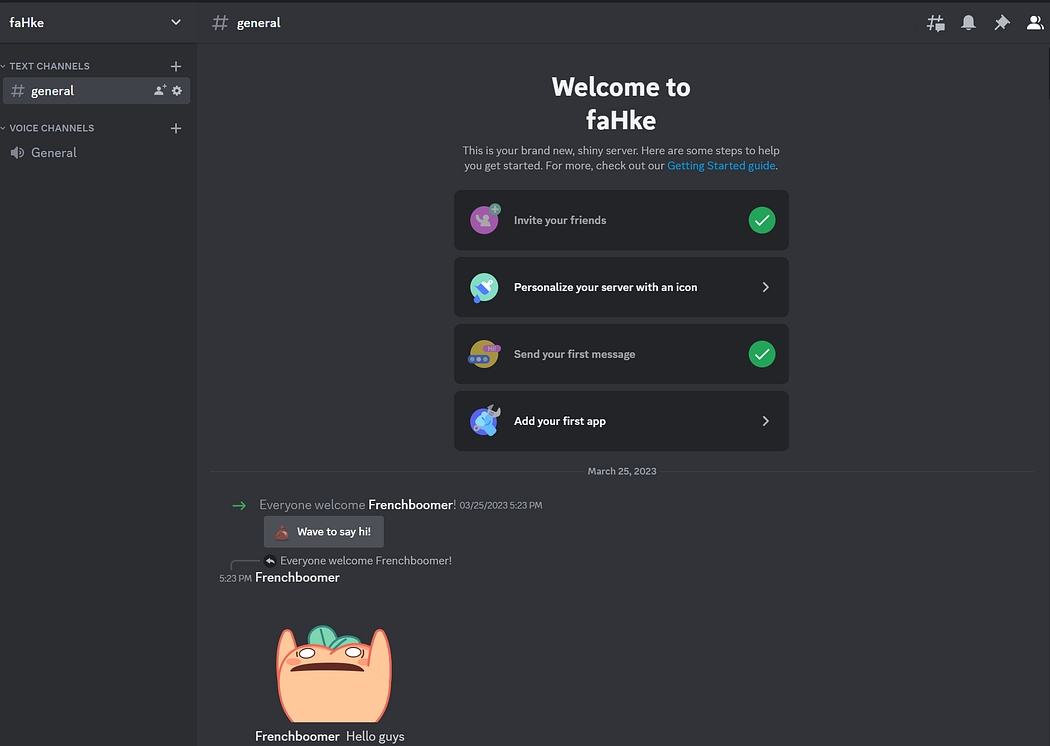
Task: Click create invite icon on general channel
Action: [x=159, y=91]
